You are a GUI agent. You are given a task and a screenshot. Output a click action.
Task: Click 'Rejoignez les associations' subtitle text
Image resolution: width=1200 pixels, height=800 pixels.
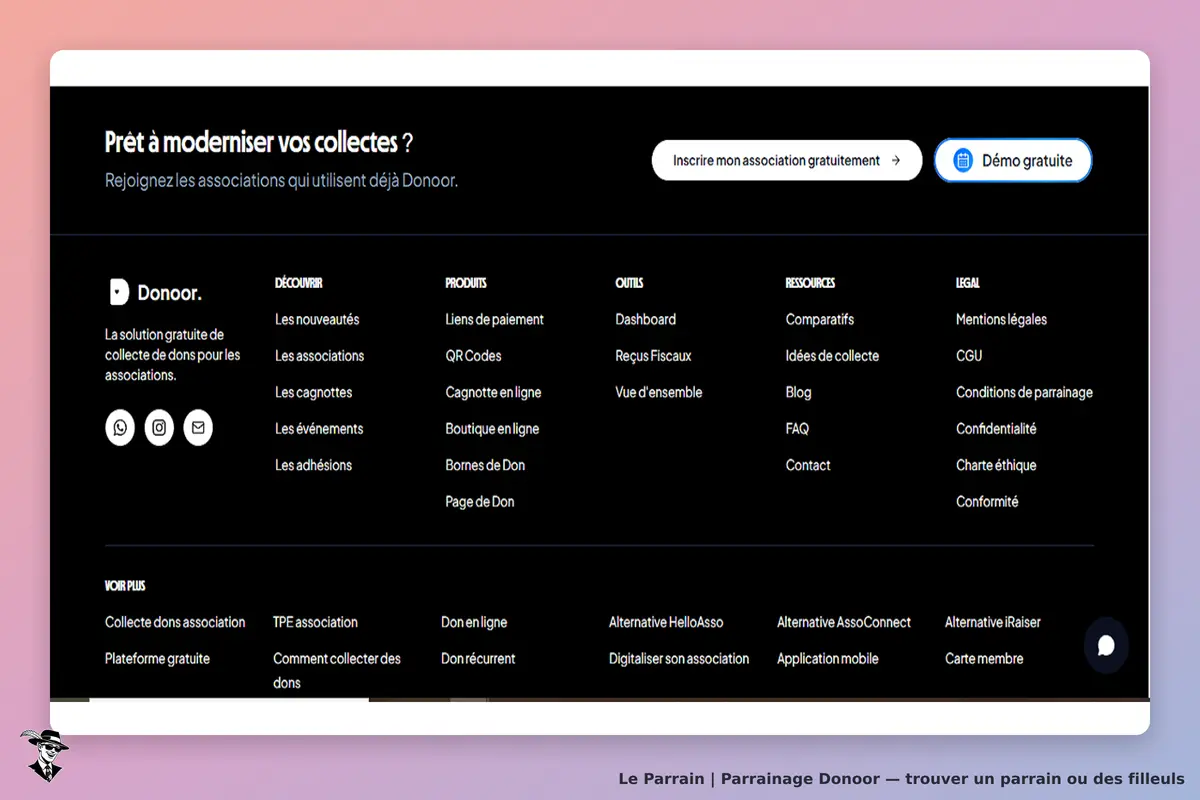click(x=282, y=181)
